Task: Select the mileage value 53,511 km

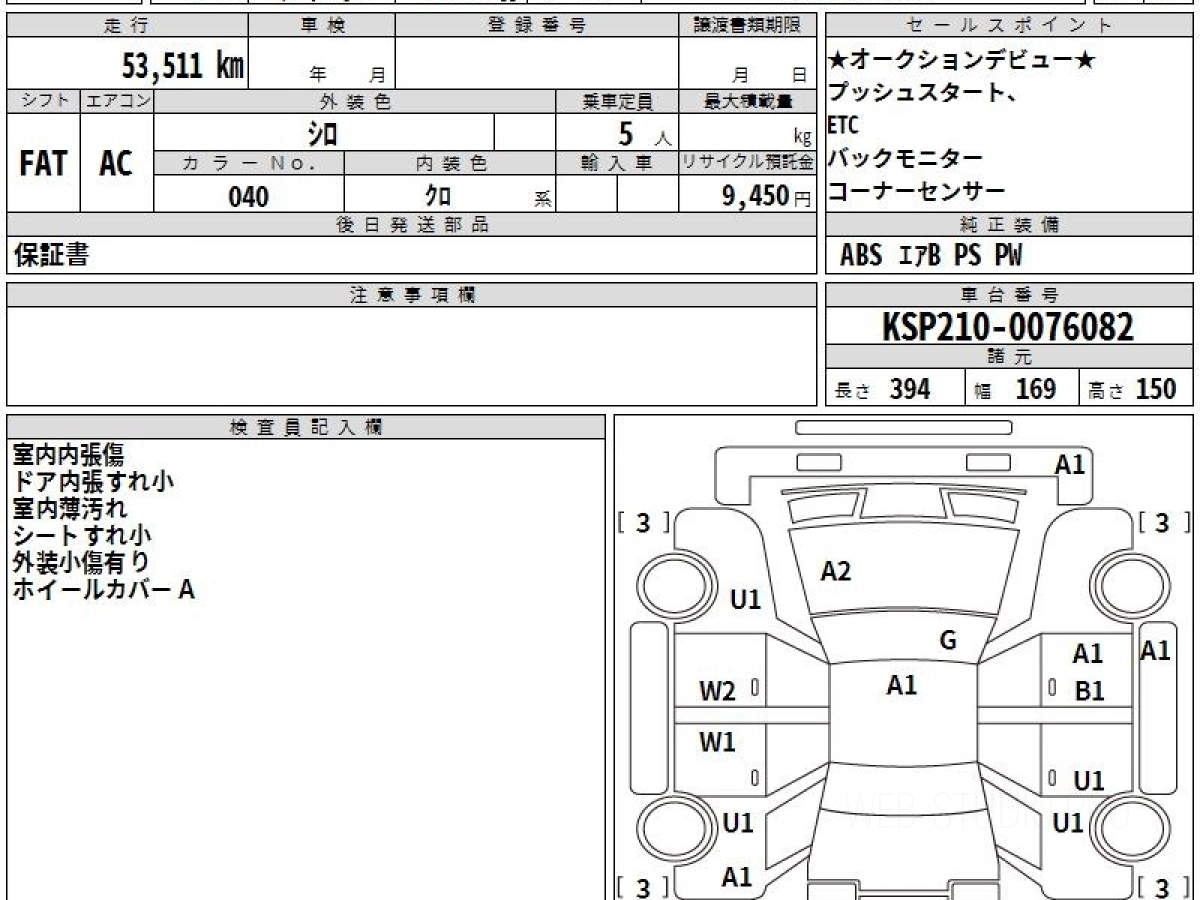Action: [x=183, y=65]
